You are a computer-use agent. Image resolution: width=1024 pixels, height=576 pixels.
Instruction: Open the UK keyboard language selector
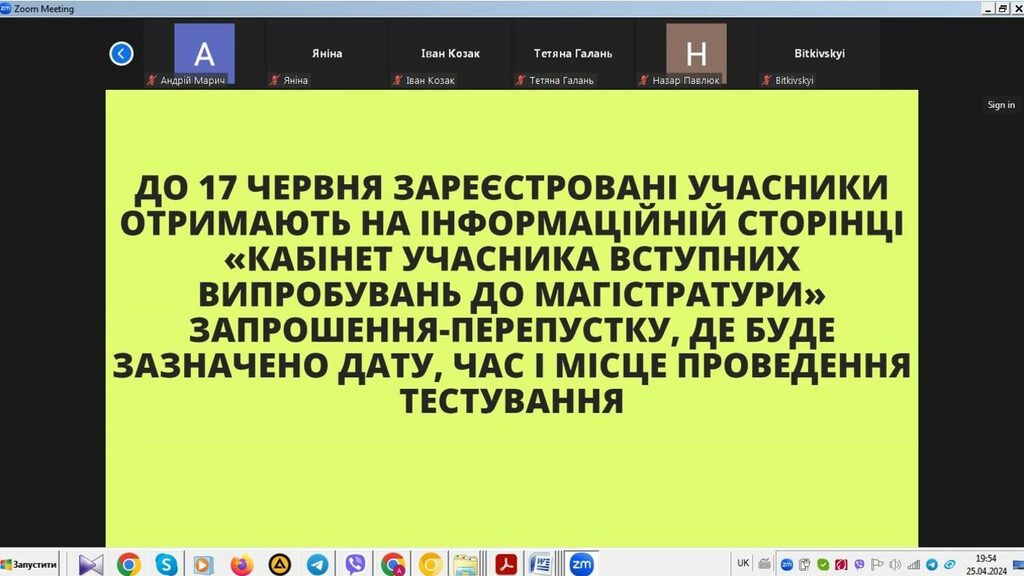click(x=743, y=563)
